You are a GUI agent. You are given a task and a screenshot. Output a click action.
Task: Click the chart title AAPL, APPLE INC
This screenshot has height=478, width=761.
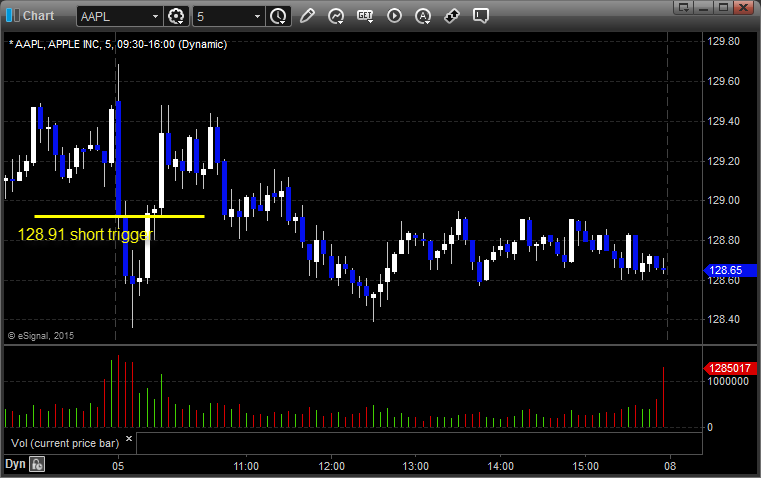[x=118, y=44]
